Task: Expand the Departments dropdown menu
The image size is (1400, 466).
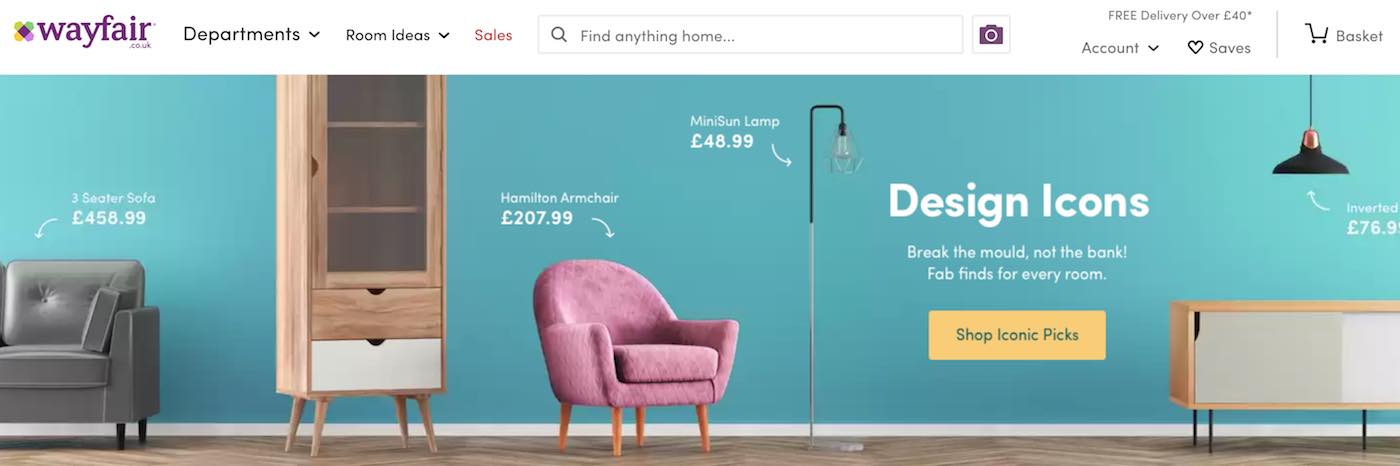Action: [x=251, y=34]
